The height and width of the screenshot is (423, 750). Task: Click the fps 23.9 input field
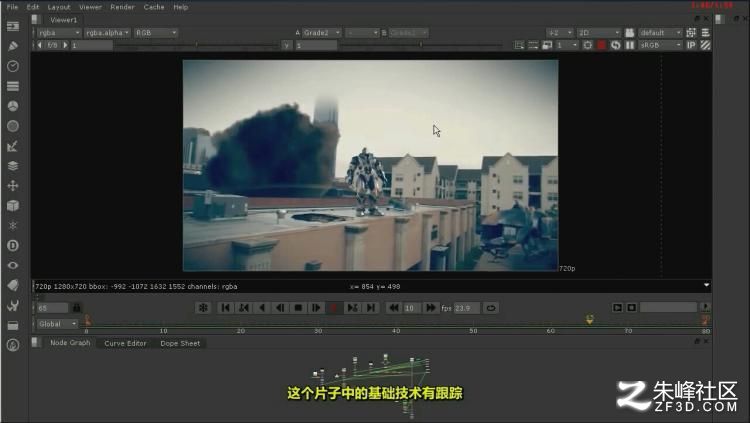pyautogui.click(x=467, y=308)
